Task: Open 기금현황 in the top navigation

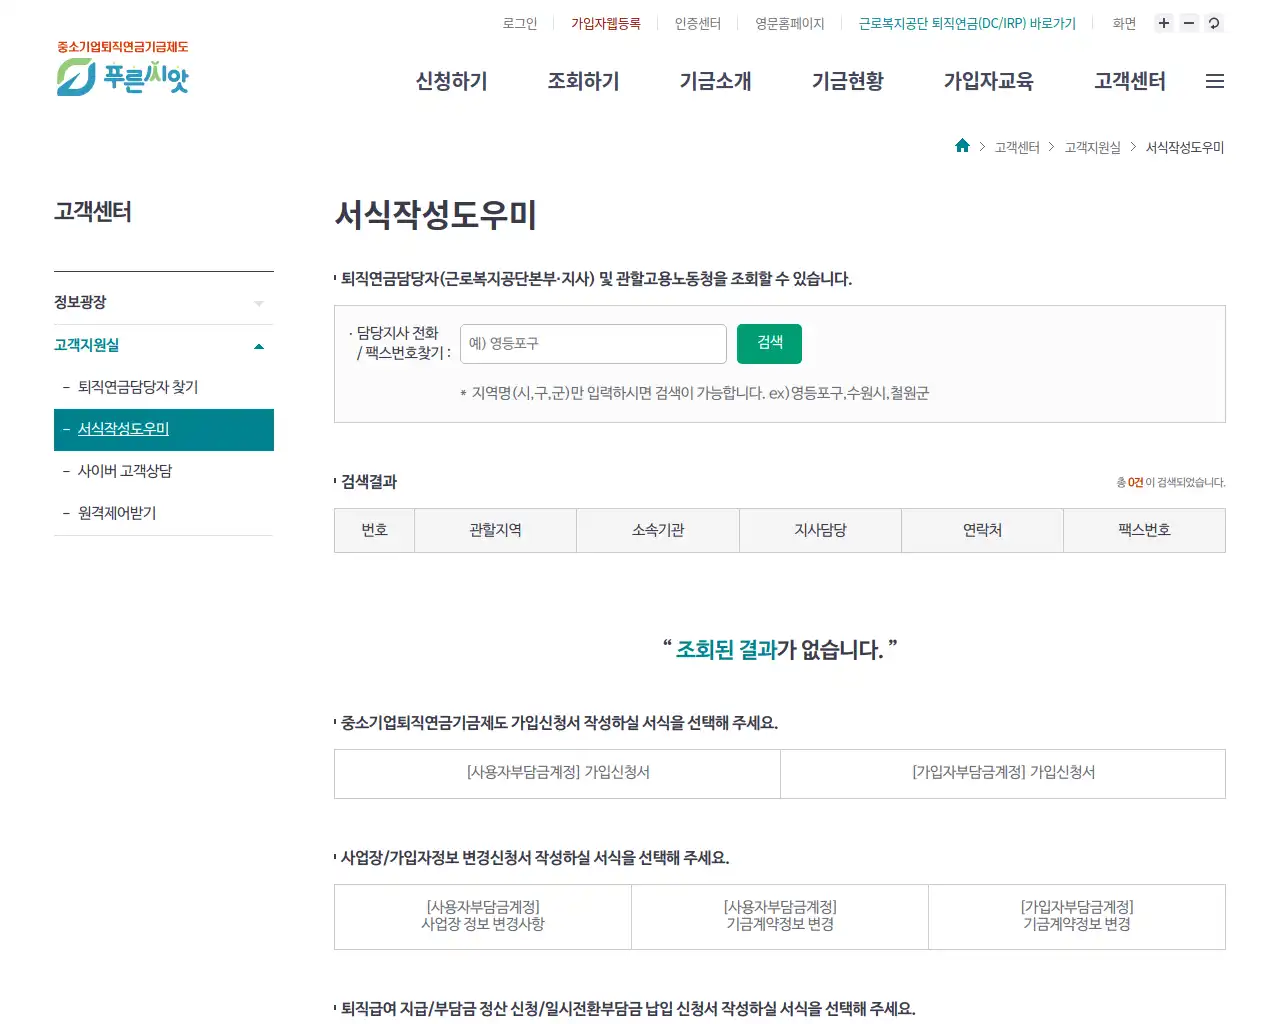Action: click(x=847, y=82)
